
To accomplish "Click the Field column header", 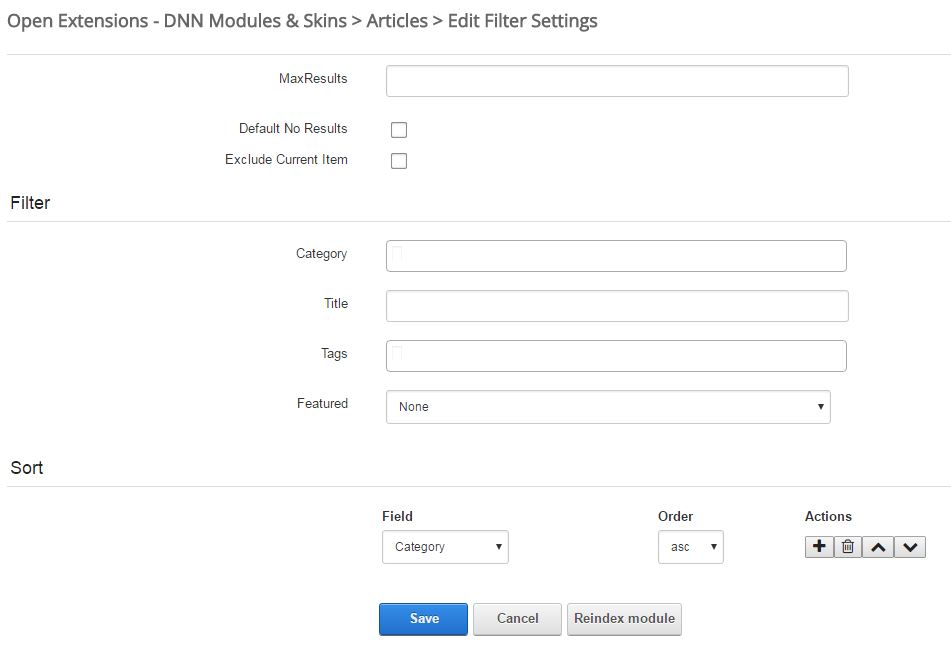I will click(x=397, y=516).
